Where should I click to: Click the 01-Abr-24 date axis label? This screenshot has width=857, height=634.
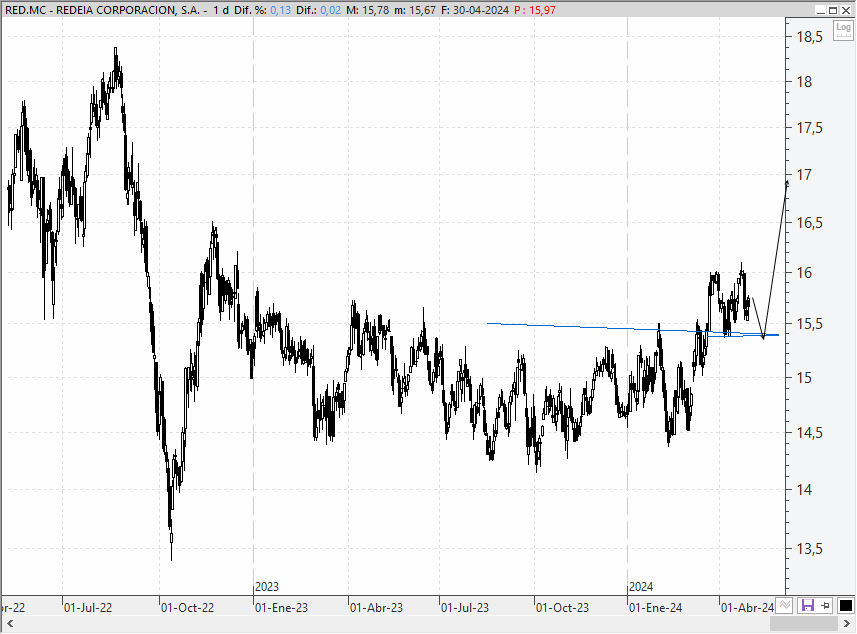coord(747,608)
